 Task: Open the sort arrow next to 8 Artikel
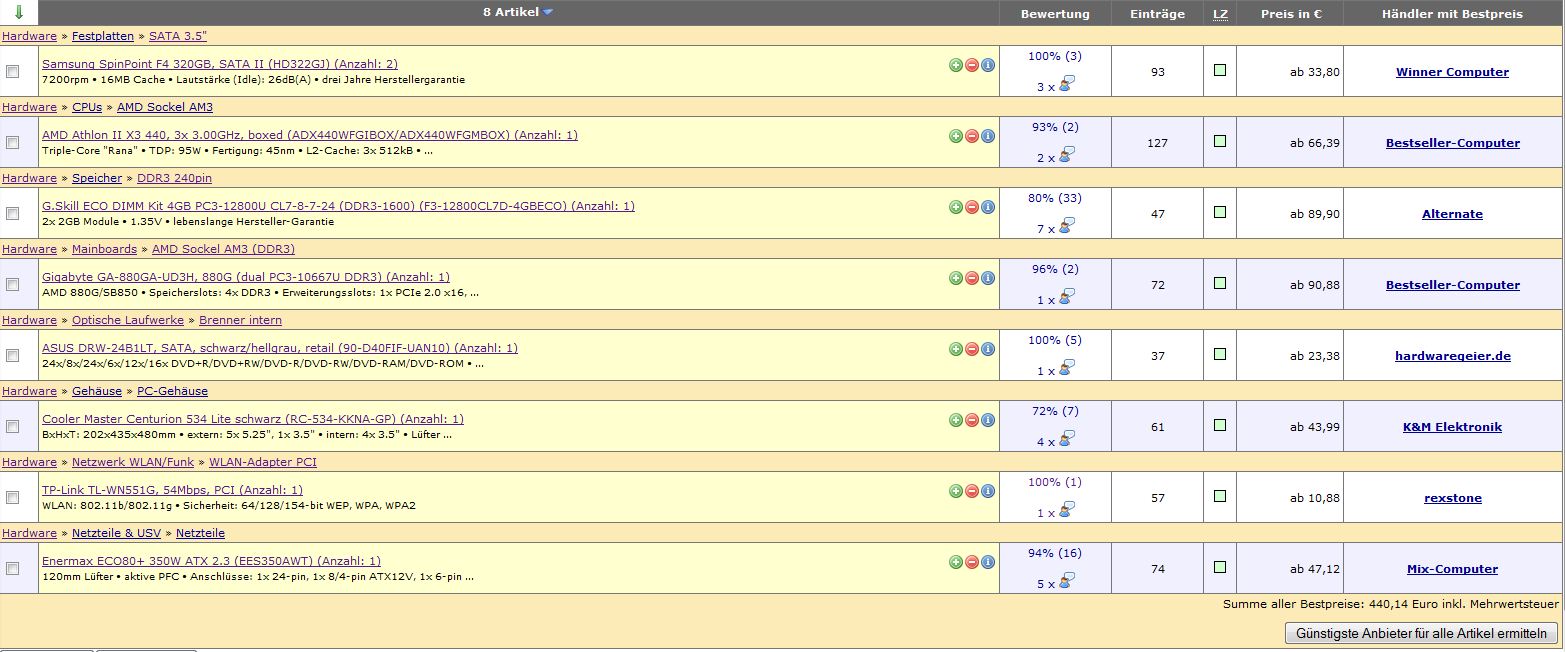pos(547,12)
